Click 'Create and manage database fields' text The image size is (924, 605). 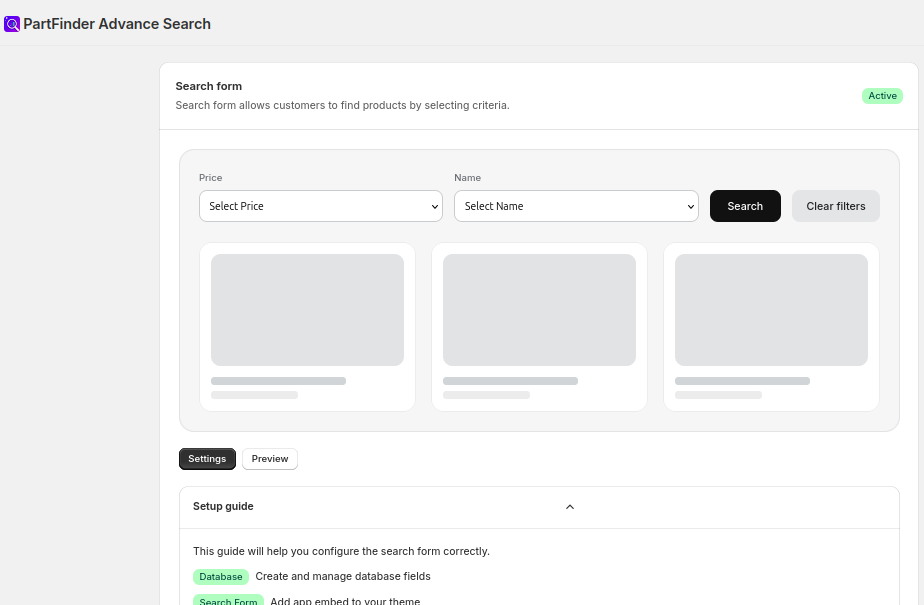[343, 576]
